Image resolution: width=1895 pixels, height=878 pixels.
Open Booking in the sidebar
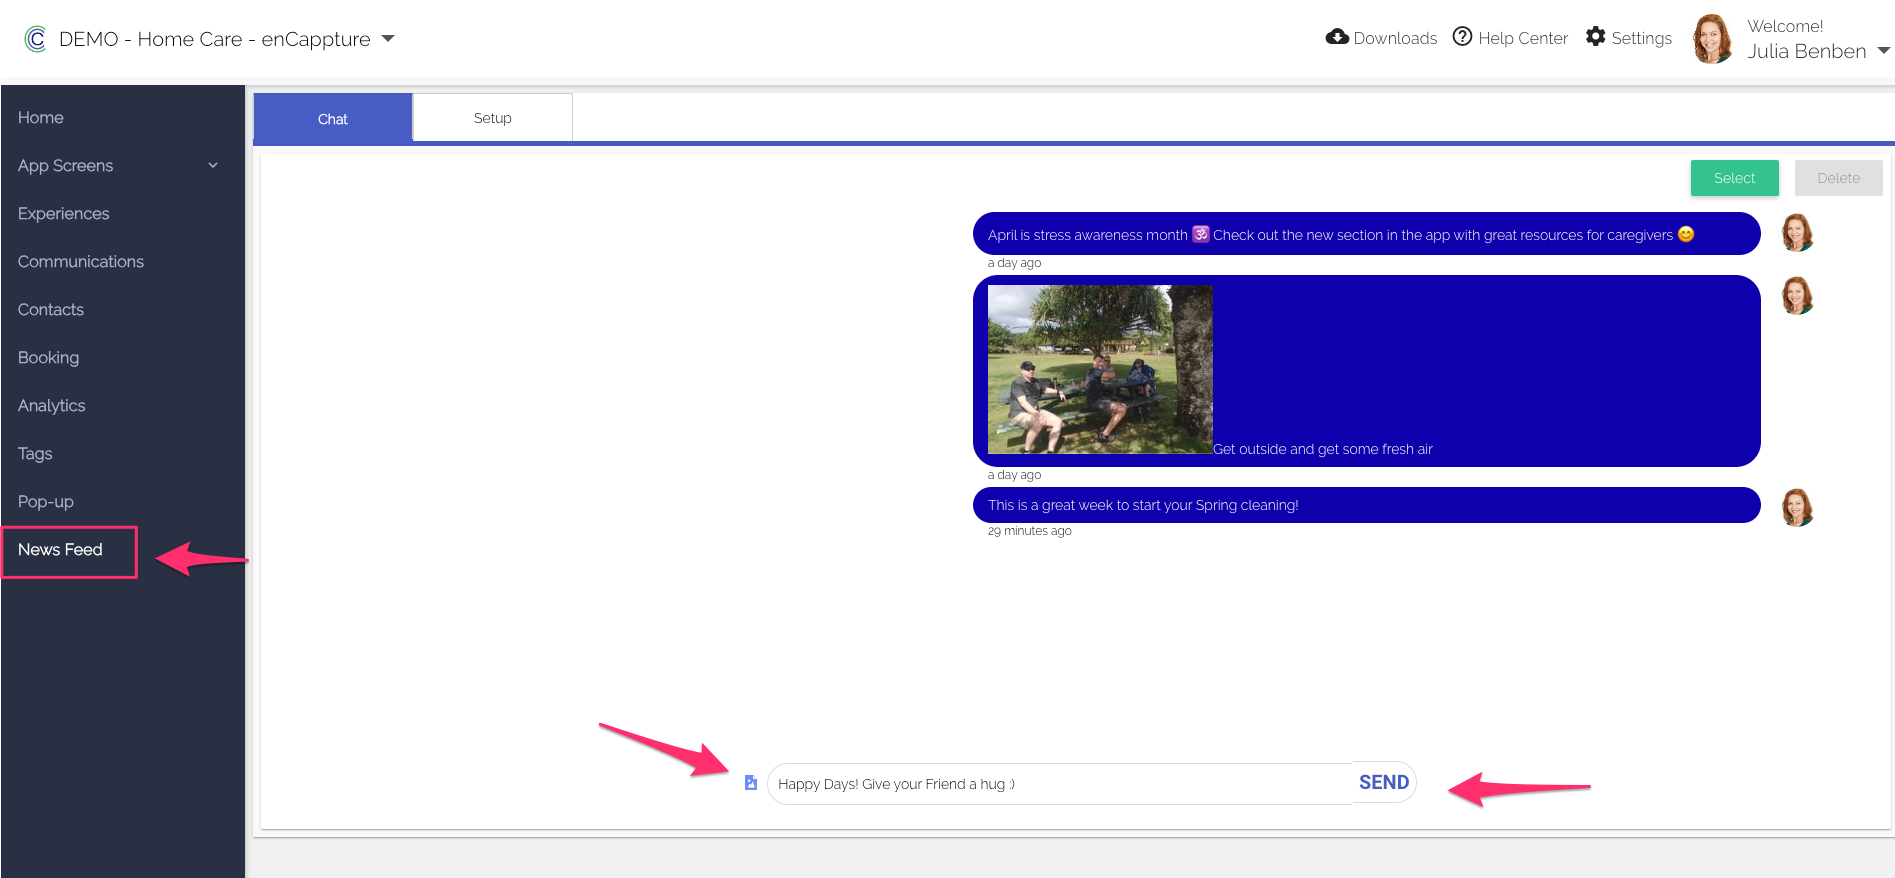pos(48,358)
